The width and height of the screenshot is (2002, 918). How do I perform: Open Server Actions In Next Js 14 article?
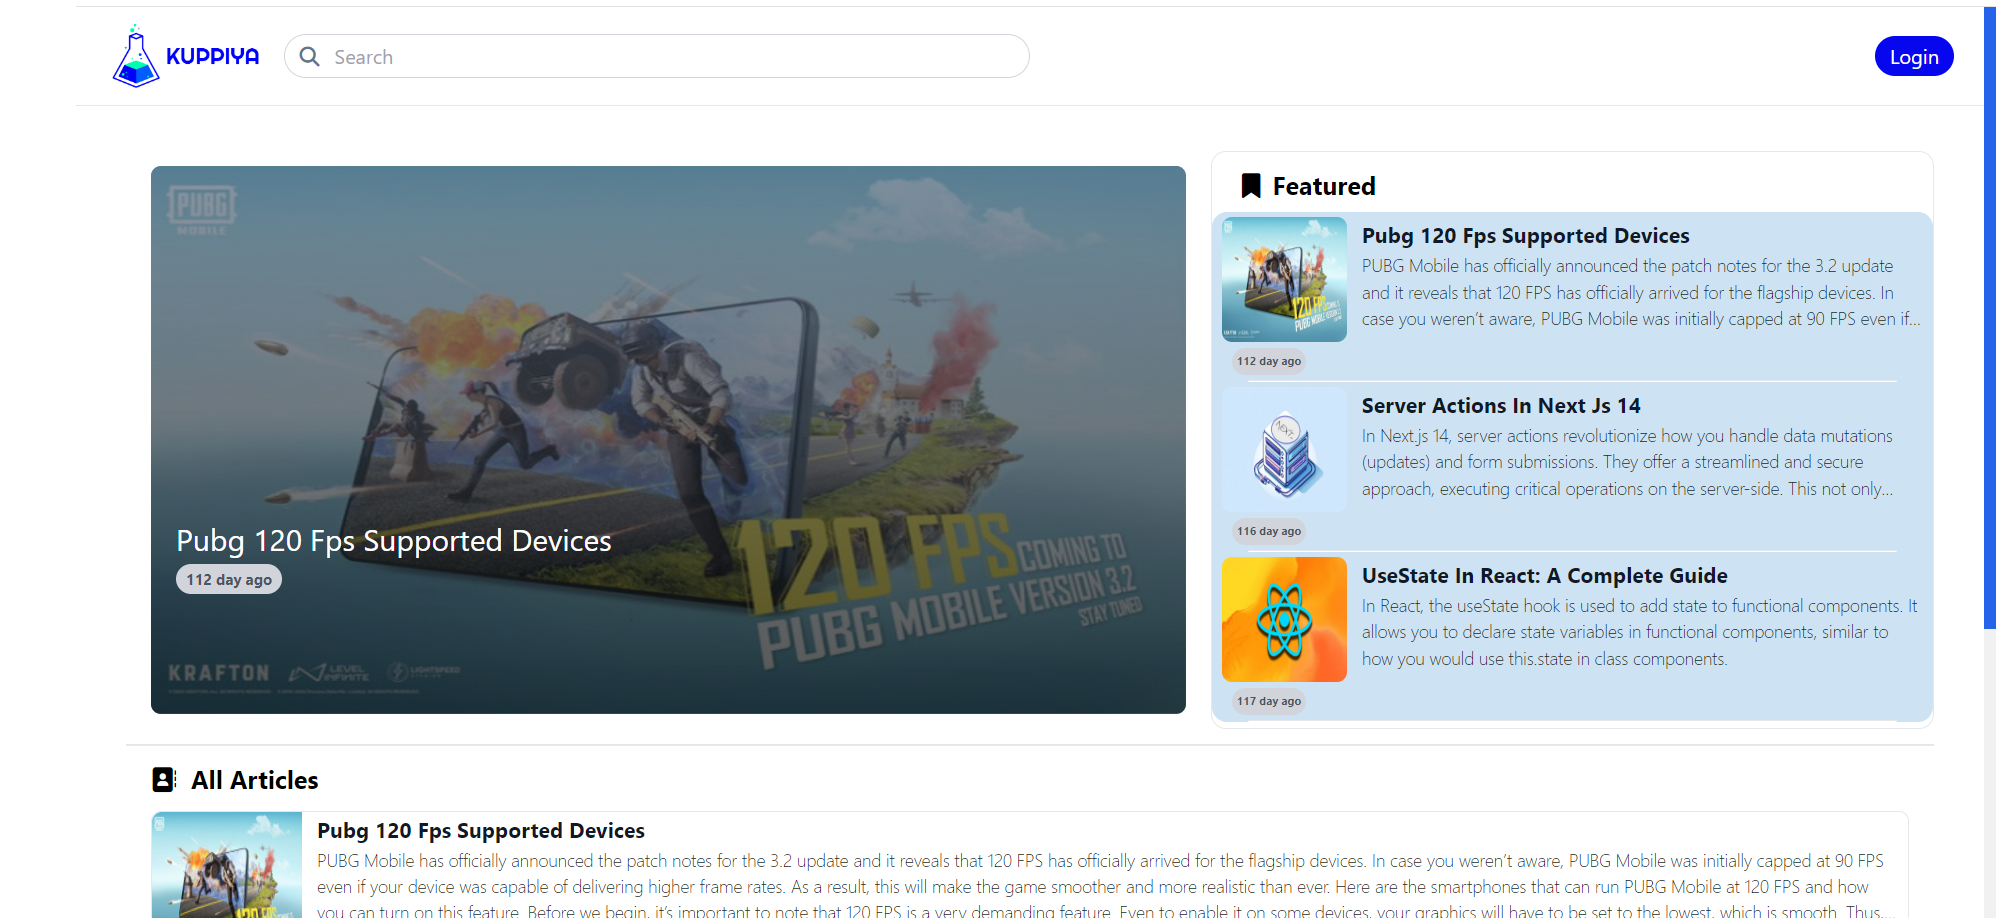point(1500,406)
